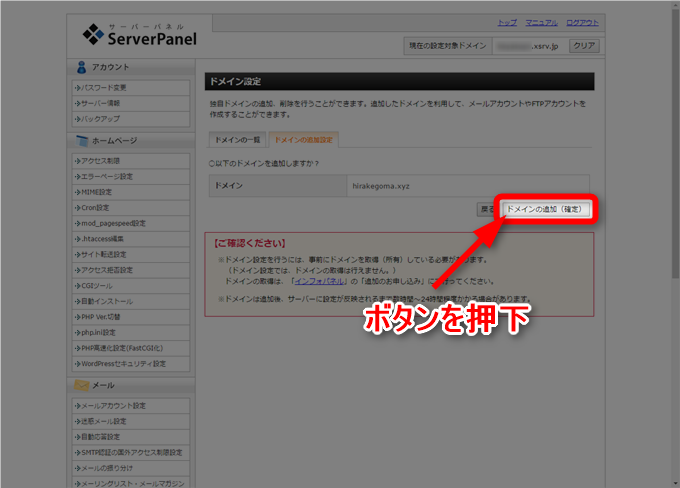Click the メール section envelope icon
Screen dimensions: 680x488
point(82,385)
